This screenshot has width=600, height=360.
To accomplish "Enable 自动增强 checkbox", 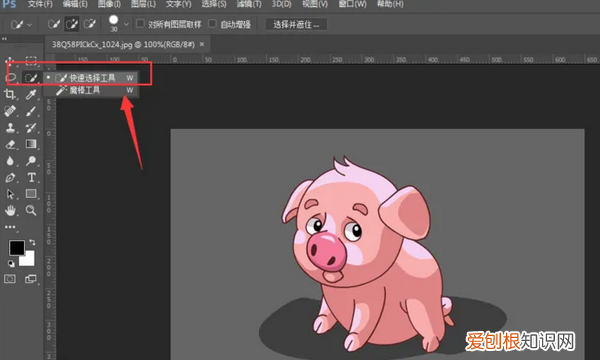I will click(x=212, y=24).
